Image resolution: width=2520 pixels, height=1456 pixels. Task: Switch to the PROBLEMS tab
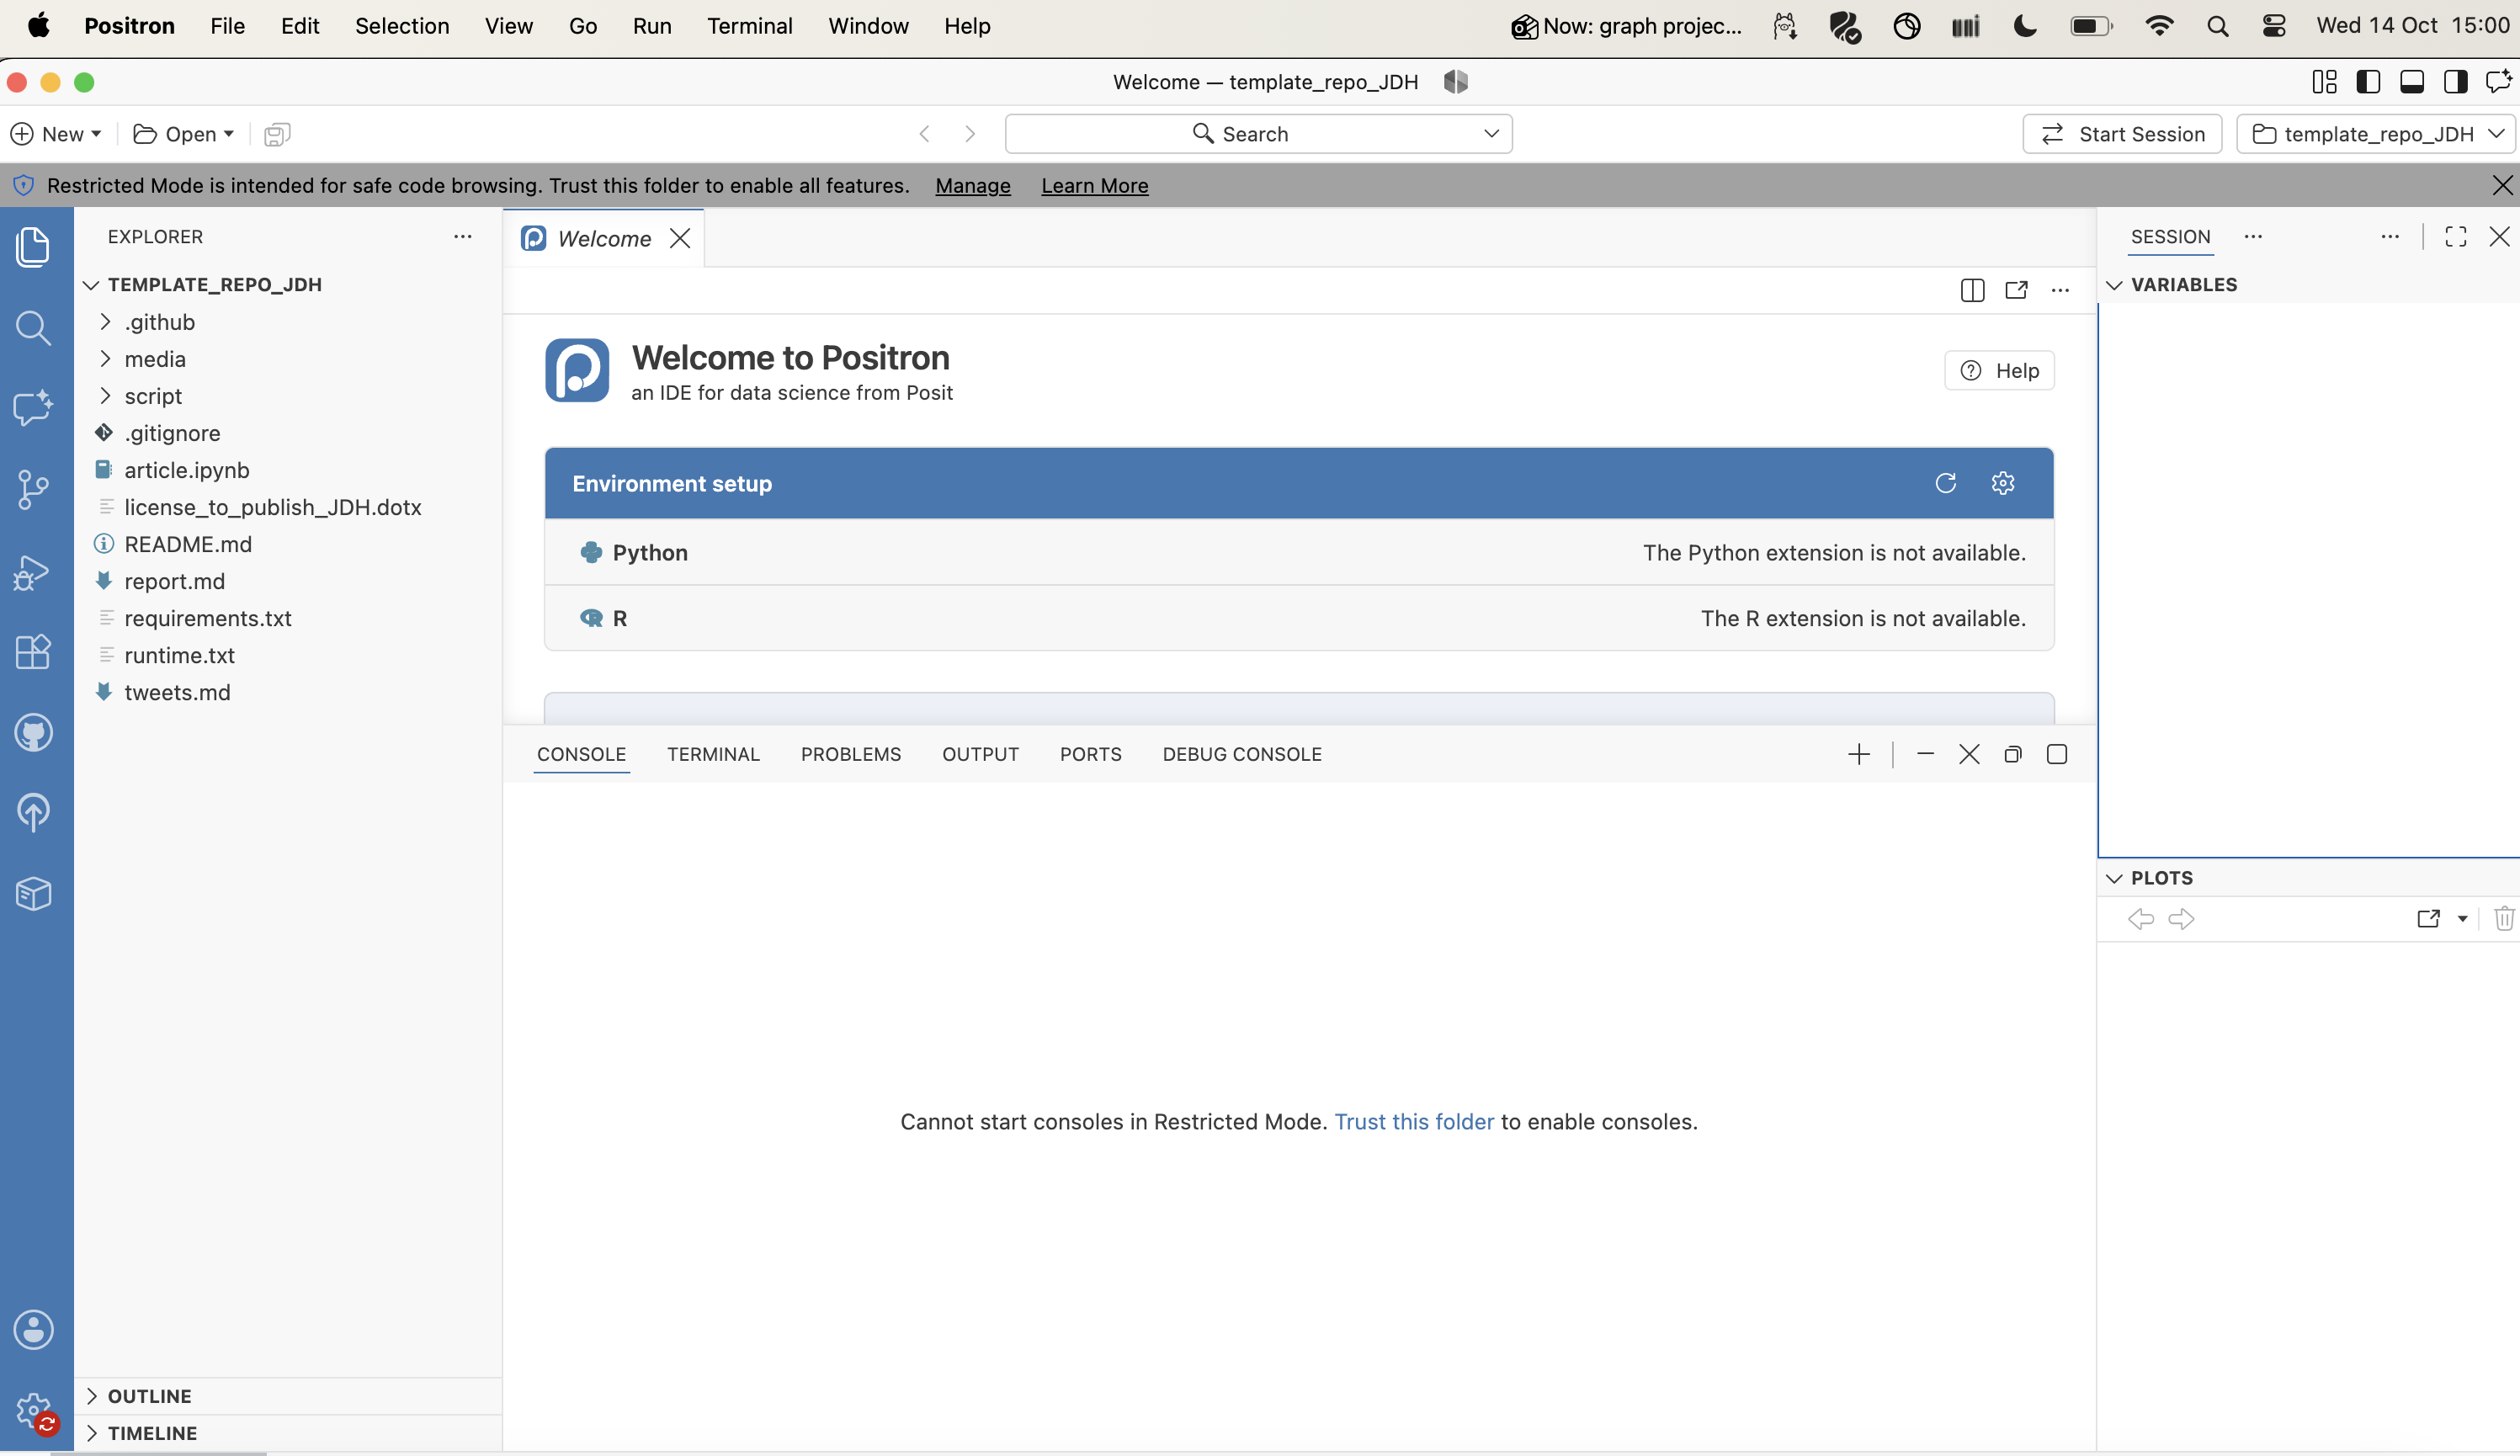[851, 754]
